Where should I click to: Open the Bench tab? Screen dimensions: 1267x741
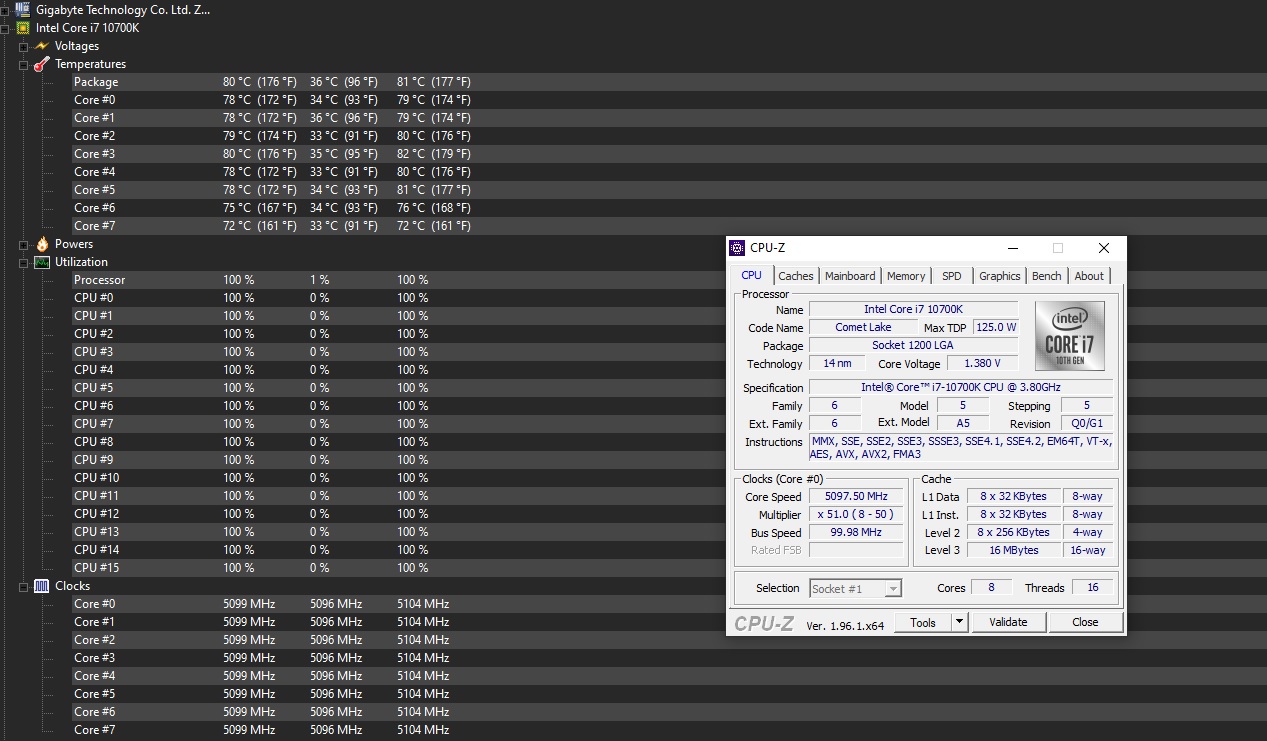(x=1047, y=276)
